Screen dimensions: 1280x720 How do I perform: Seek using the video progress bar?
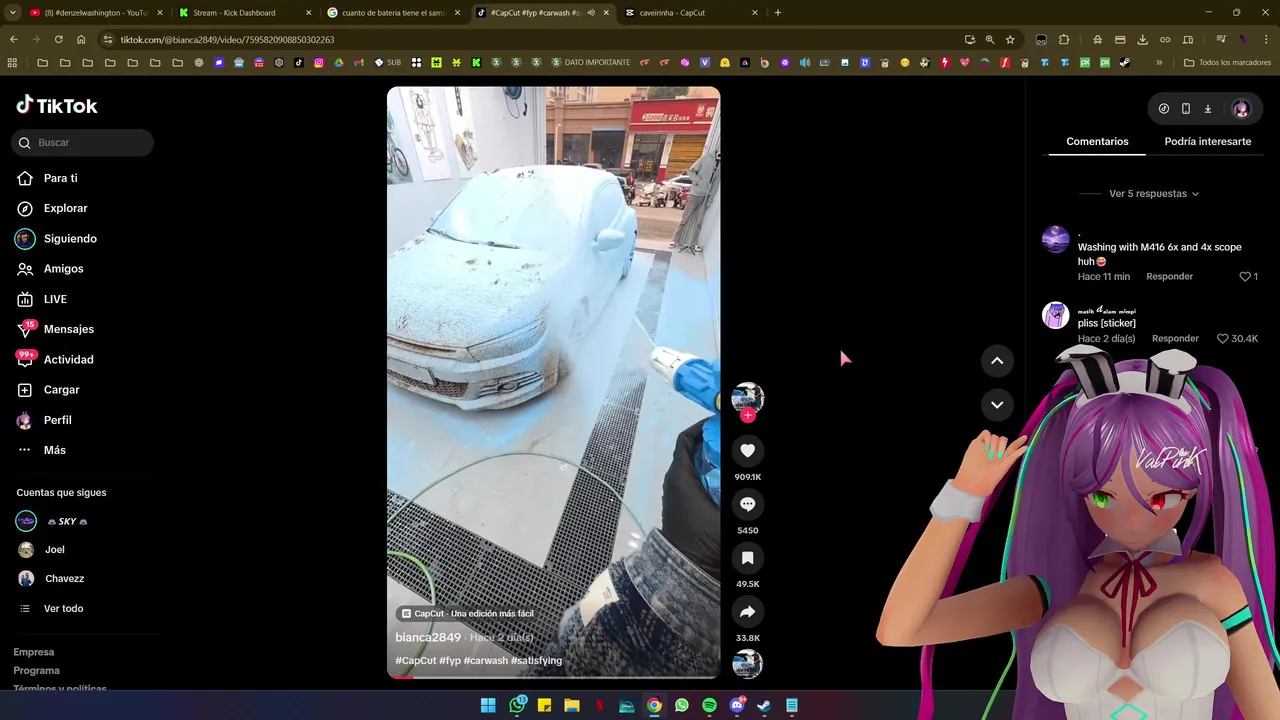(x=553, y=677)
